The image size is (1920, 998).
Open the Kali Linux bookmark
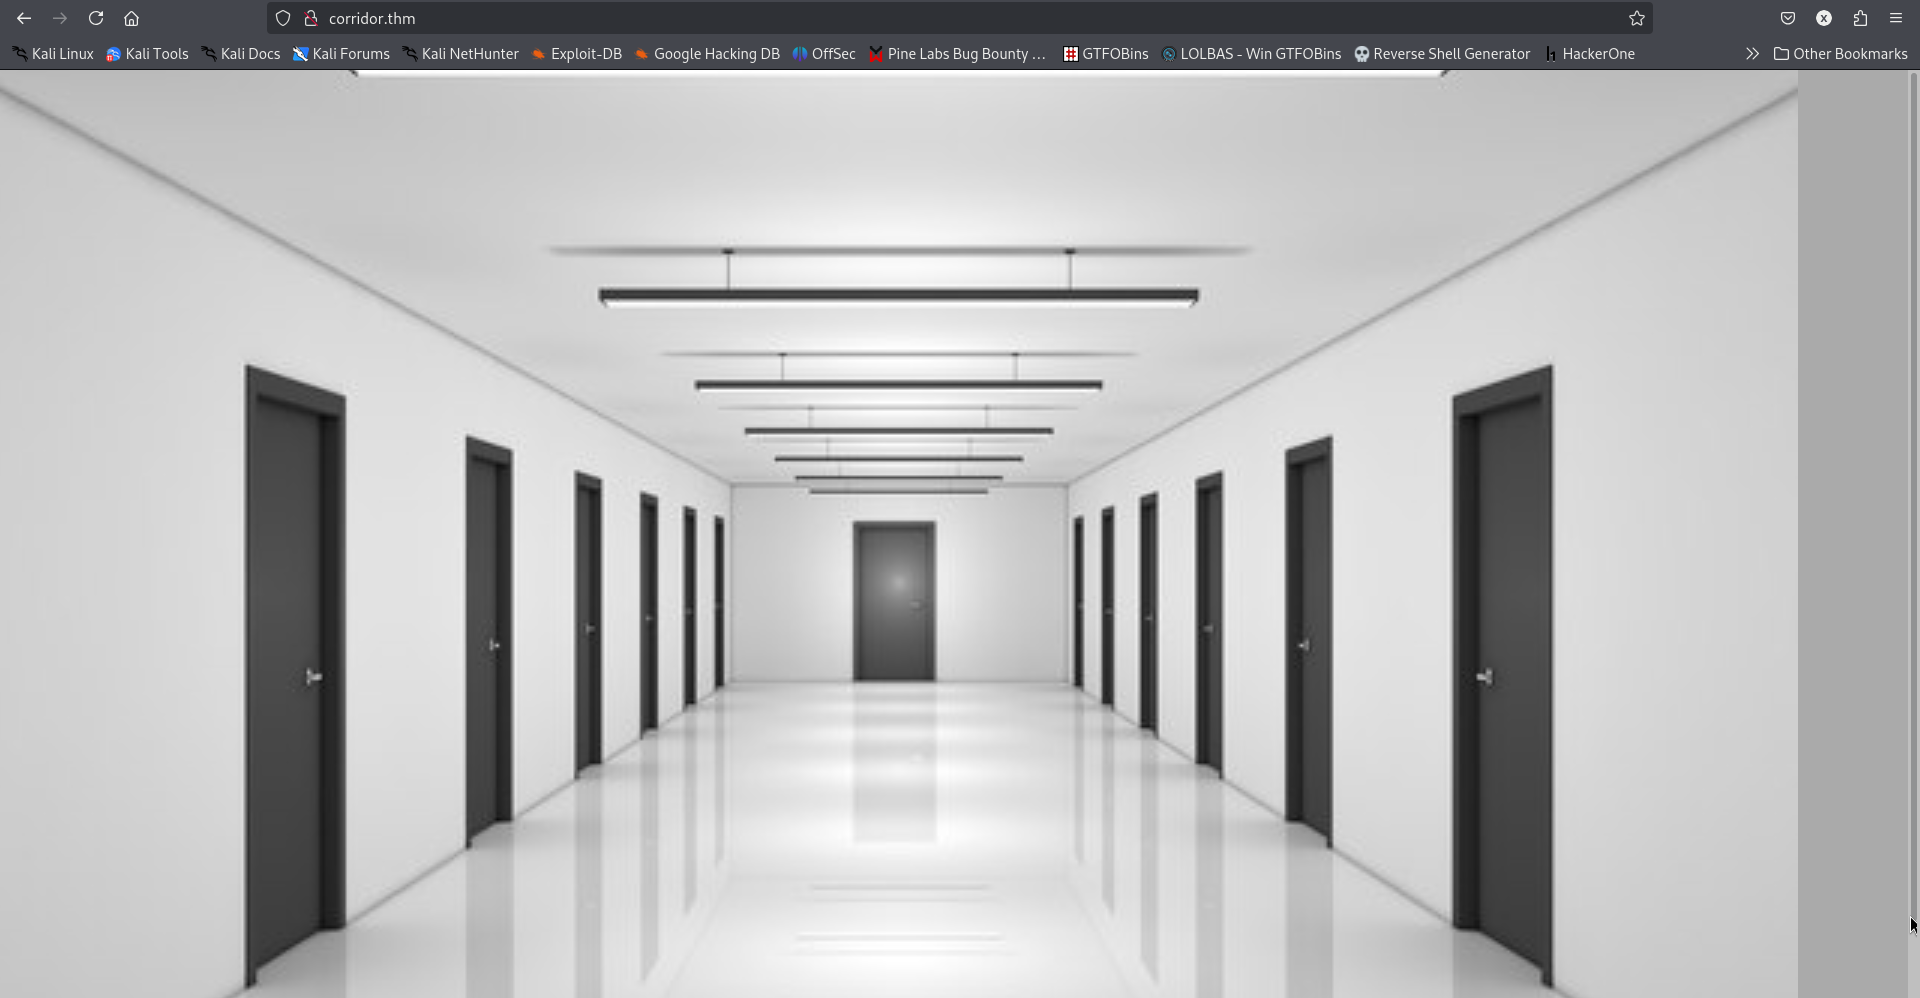click(53, 54)
